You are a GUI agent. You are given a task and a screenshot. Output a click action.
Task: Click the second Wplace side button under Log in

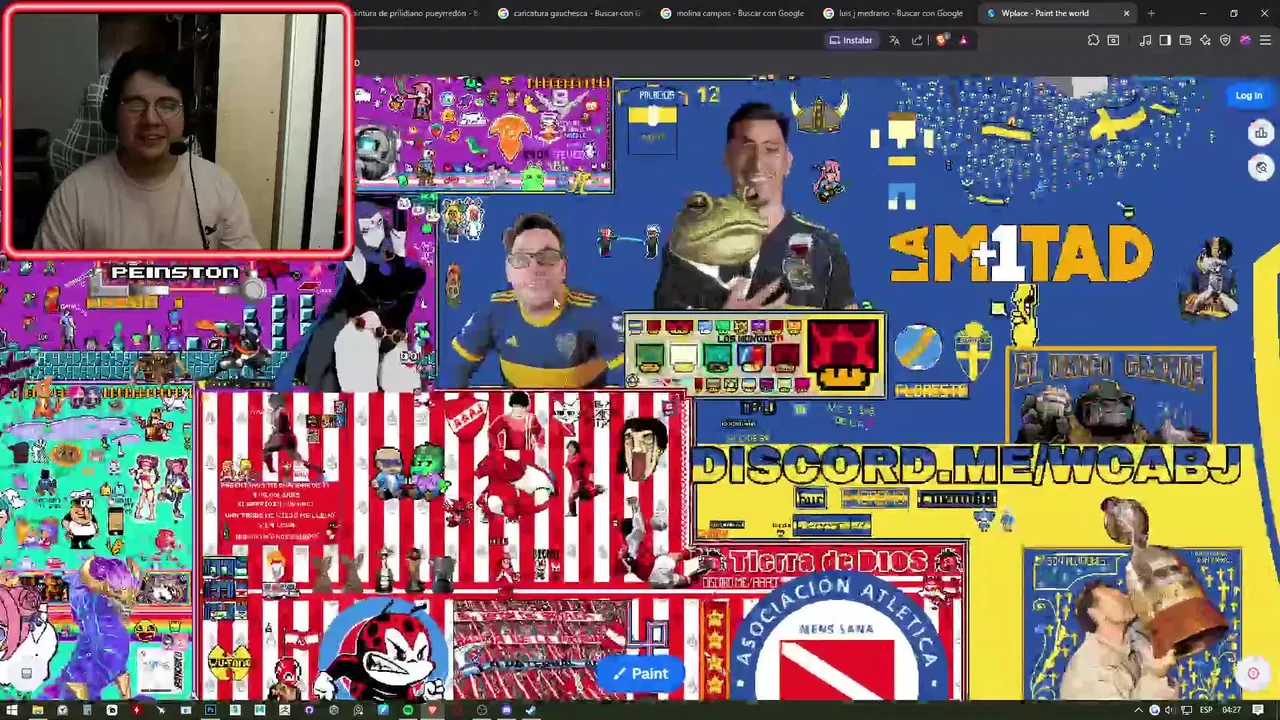1261,167
